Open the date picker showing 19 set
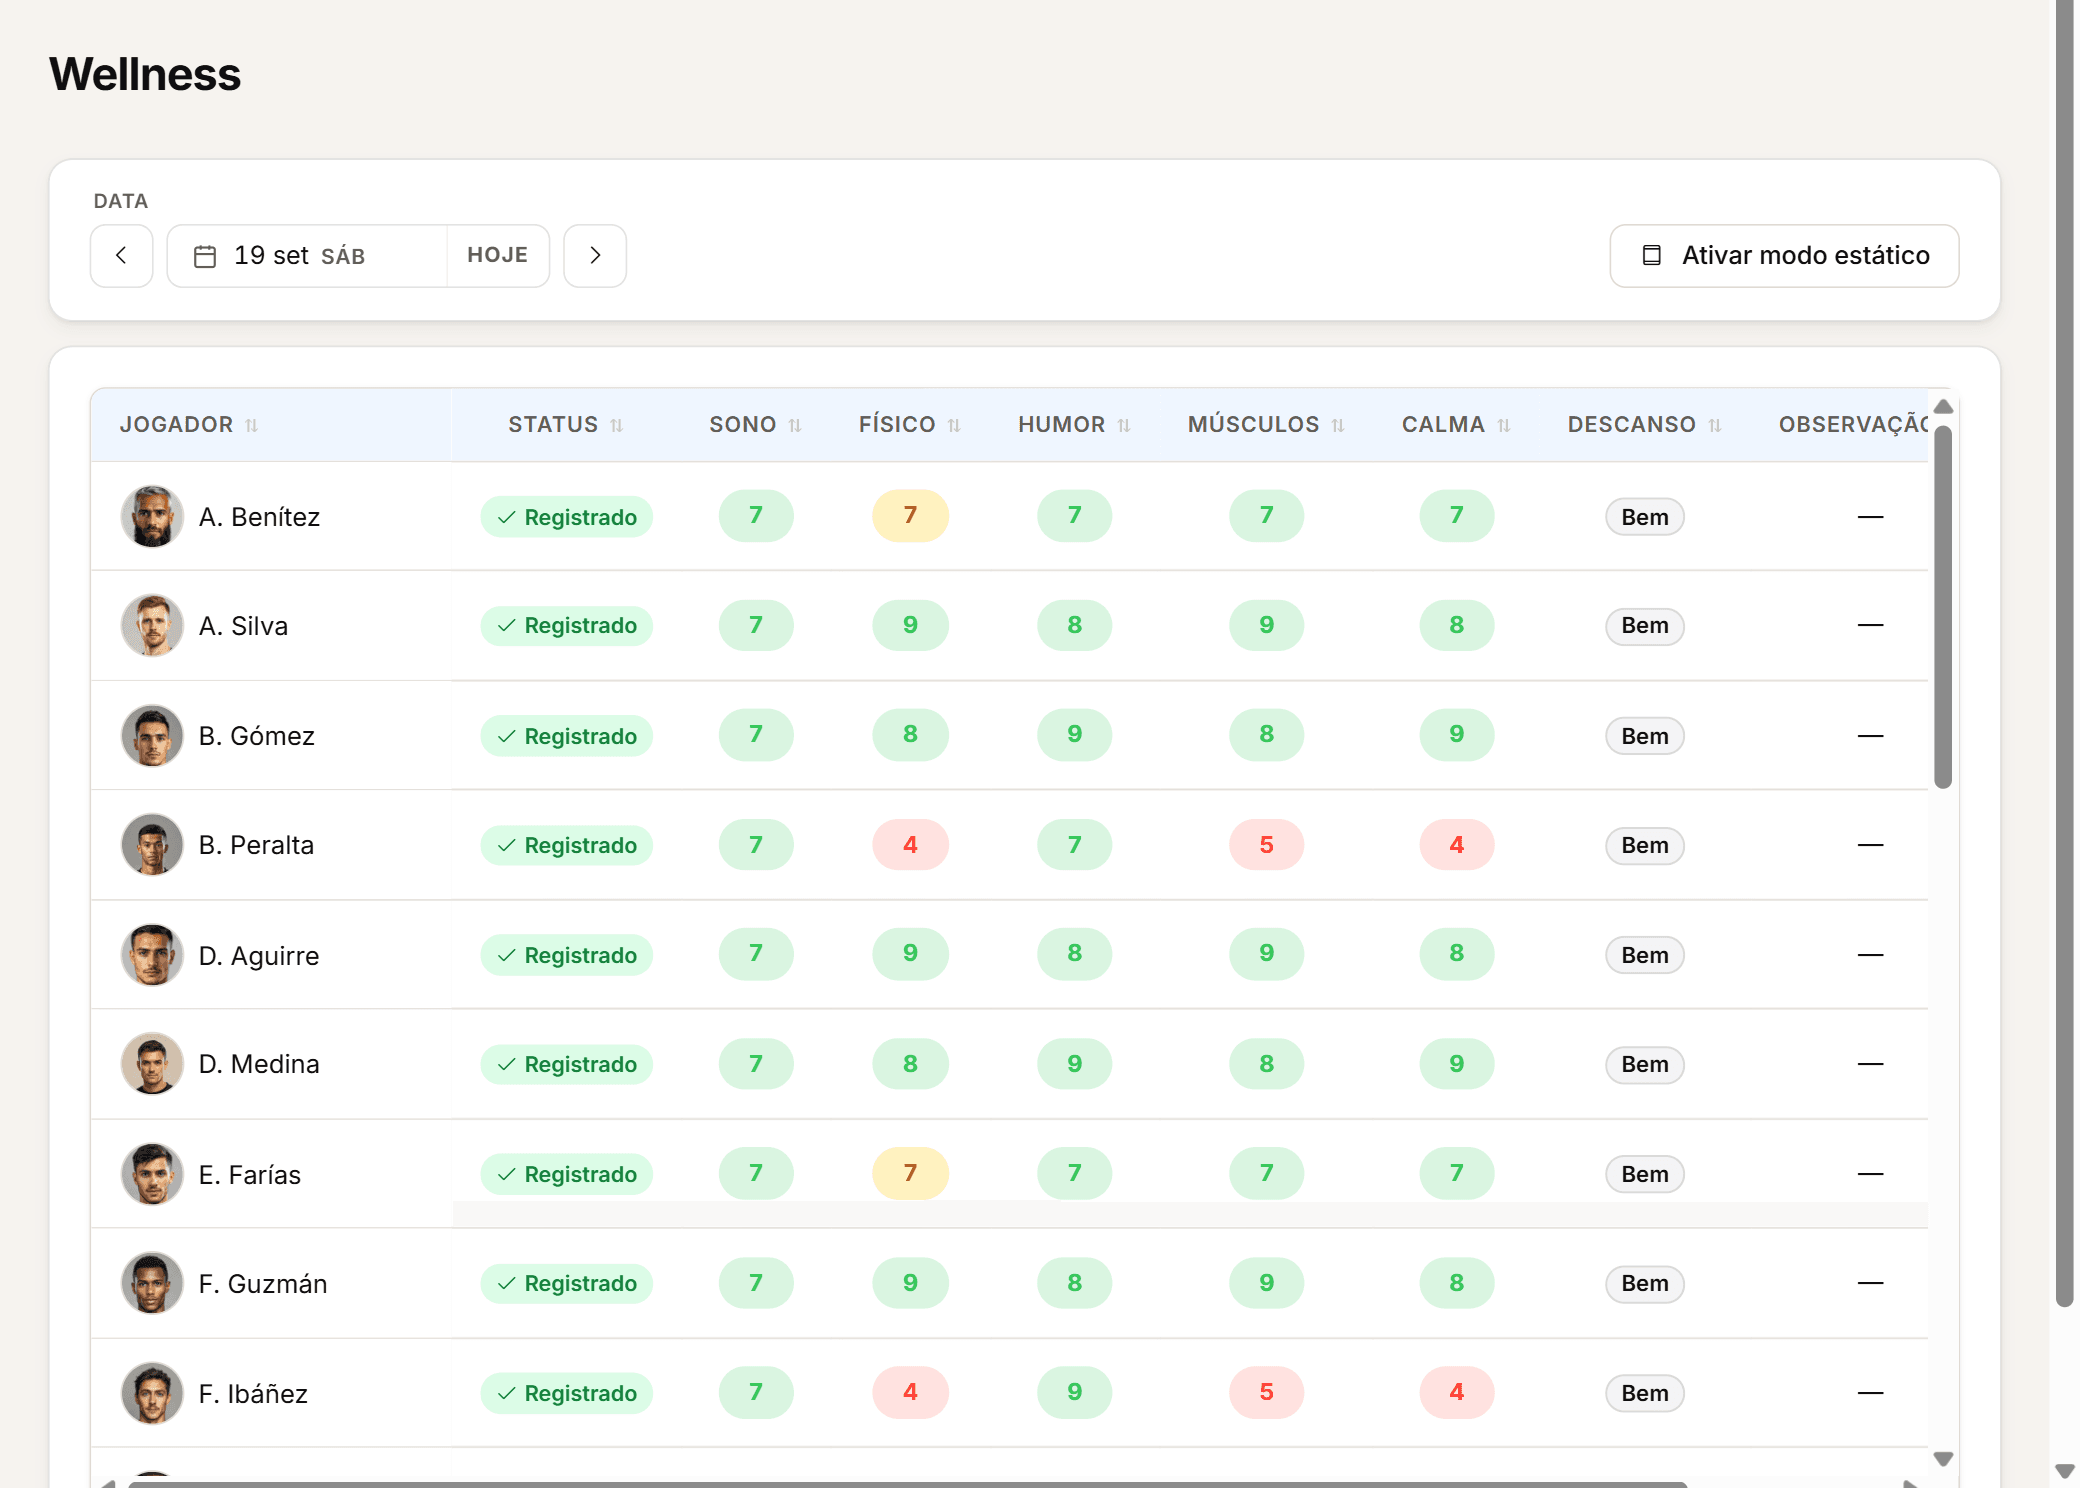 [x=307, y=256]
